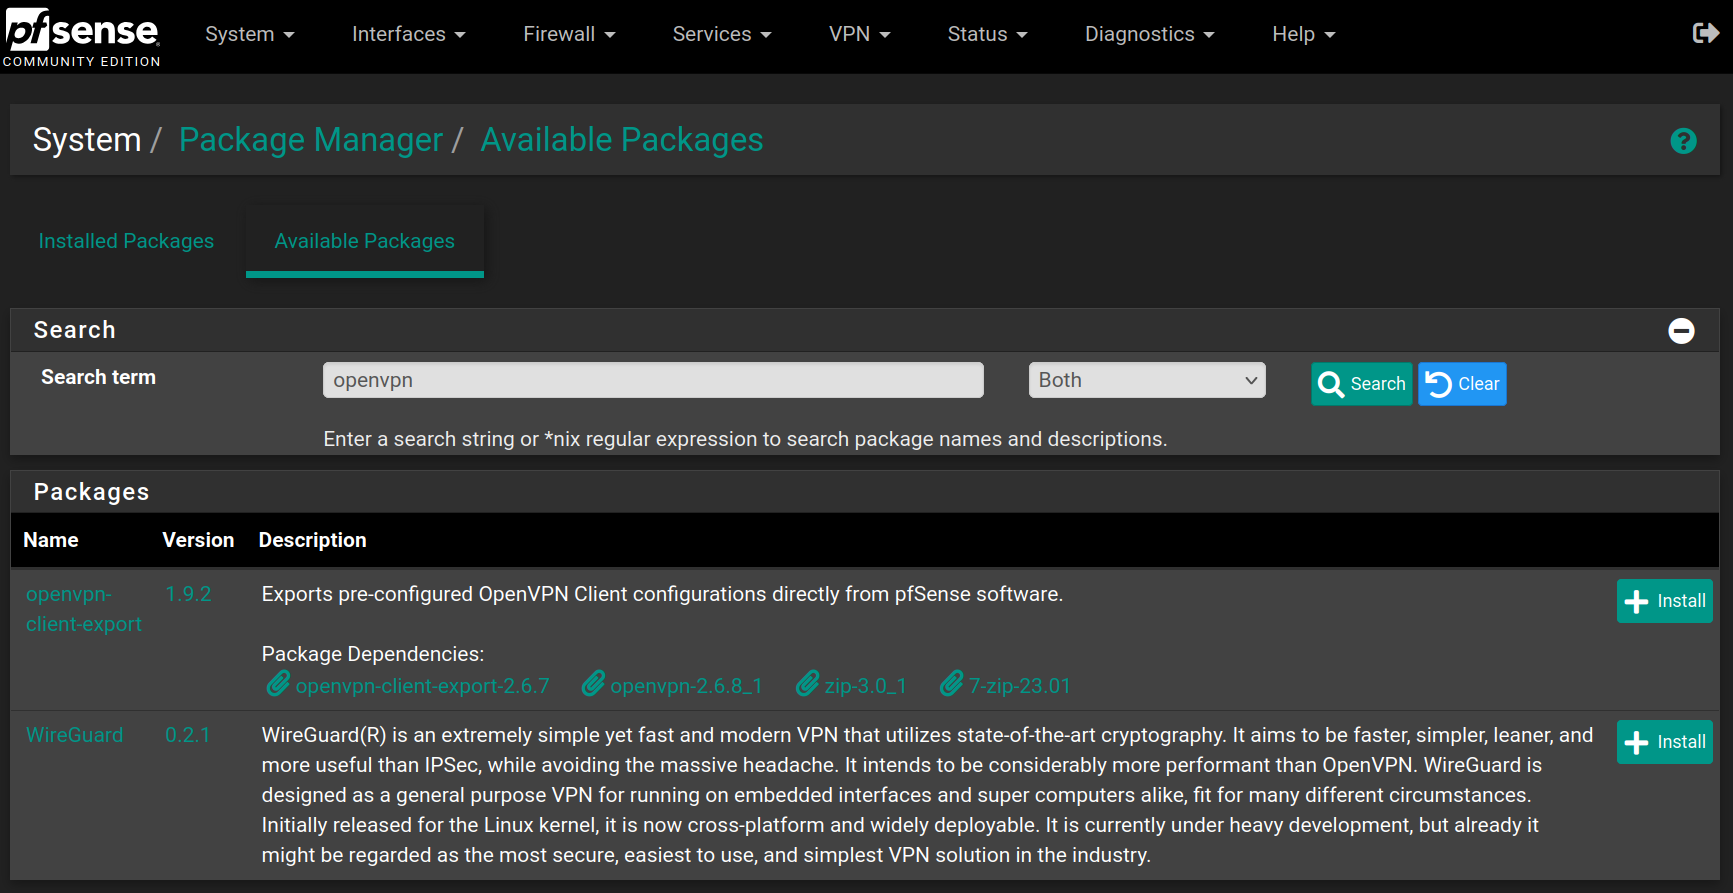
Task: Click Available Packages breadcrumb link
Action: 622,140
